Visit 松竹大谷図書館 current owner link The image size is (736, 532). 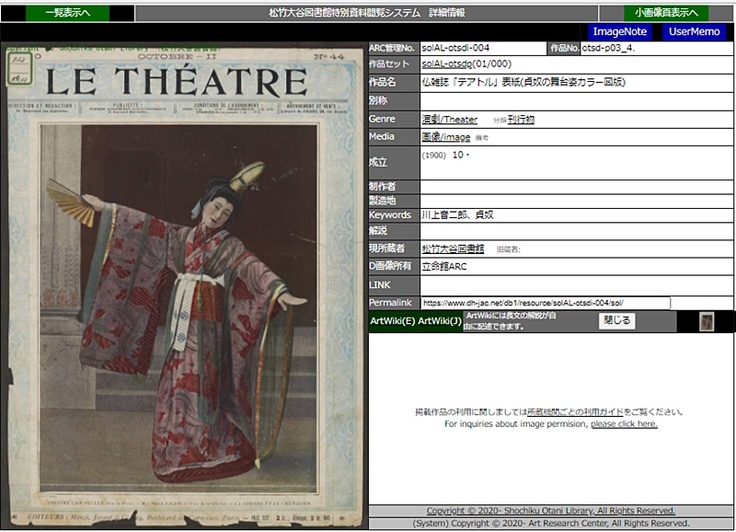[453, 248]
